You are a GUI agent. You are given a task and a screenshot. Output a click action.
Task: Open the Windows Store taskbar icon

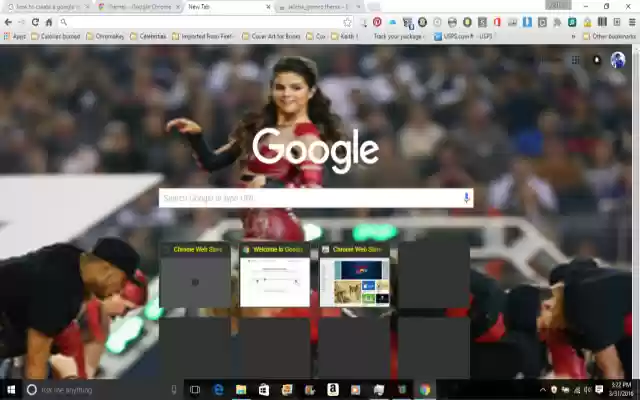[x=264, y=390]
